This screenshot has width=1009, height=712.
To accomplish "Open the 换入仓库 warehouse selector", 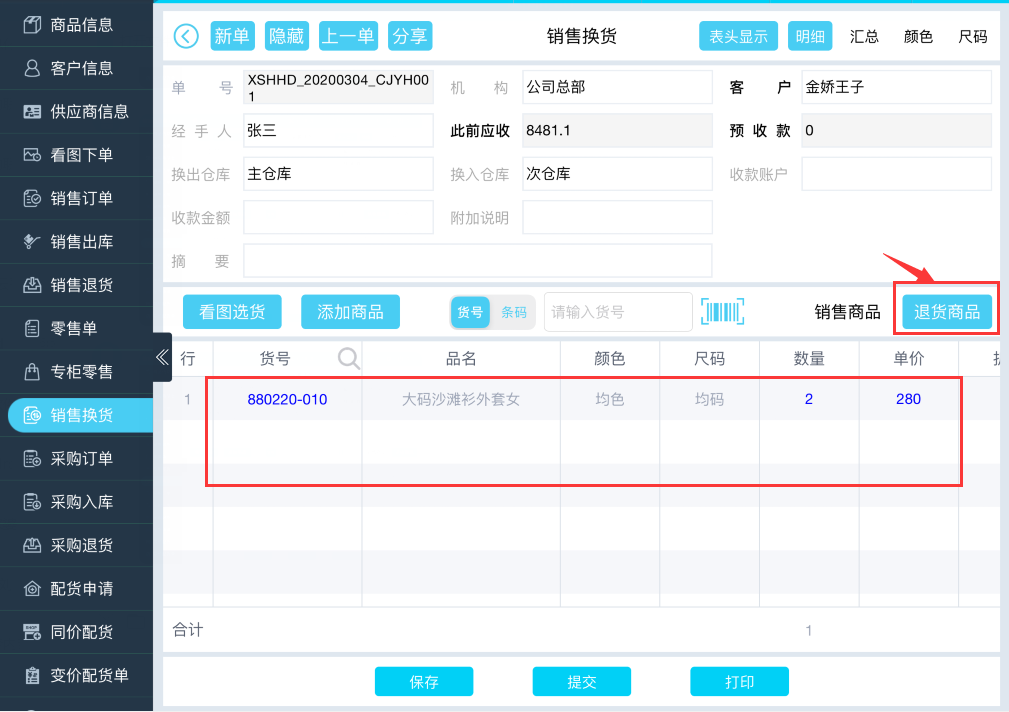I will (x=617, y=174).
